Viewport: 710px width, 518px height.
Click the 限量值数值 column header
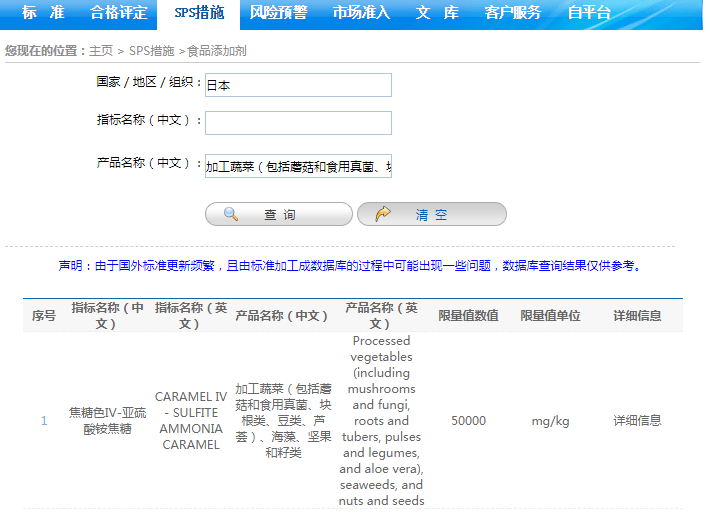(x=468, y=316)
